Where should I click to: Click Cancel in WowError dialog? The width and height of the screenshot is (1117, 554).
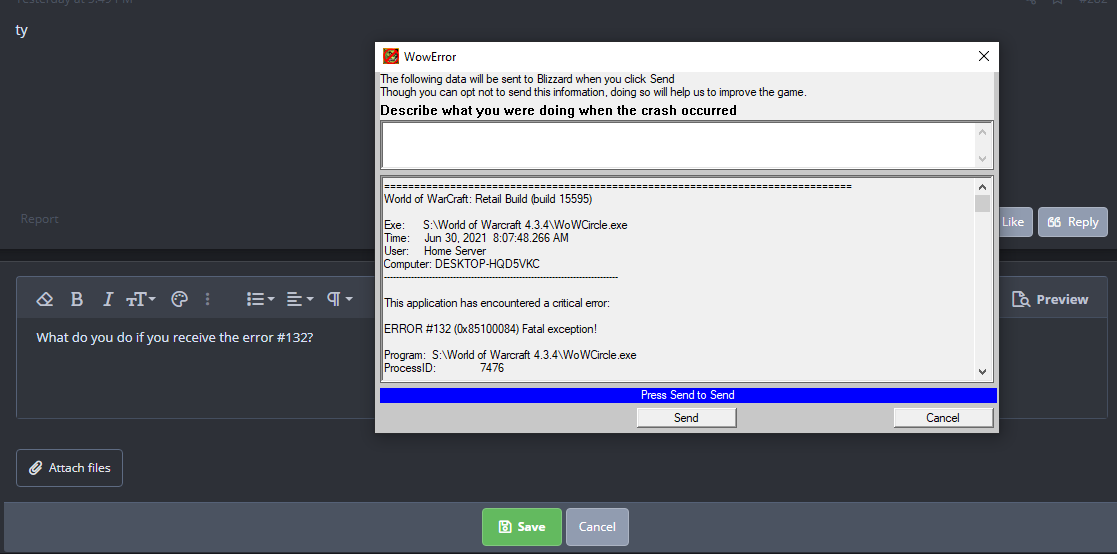pyautogui.click(x=942, y=418)
